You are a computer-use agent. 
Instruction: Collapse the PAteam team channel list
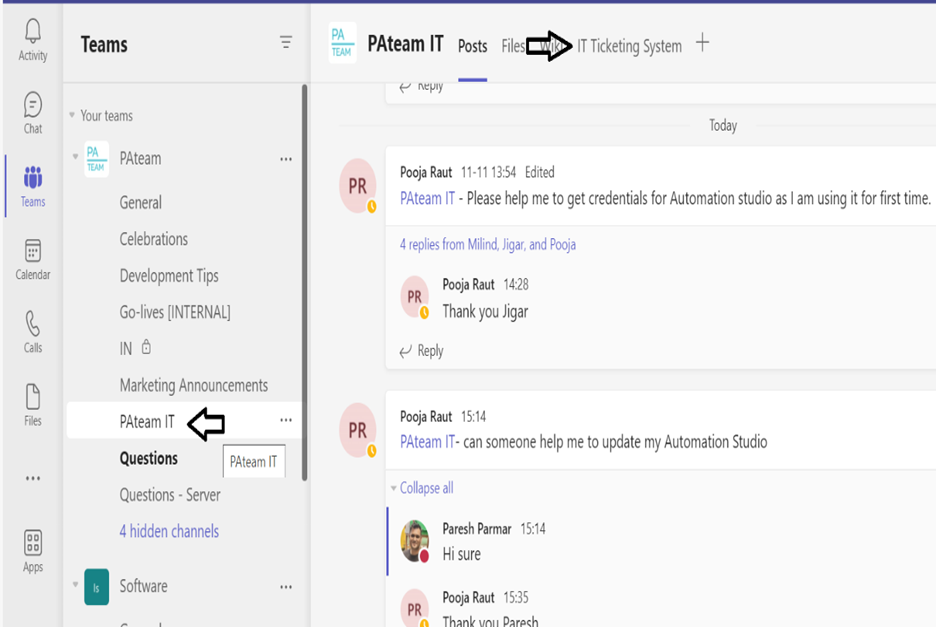point(73,159)
